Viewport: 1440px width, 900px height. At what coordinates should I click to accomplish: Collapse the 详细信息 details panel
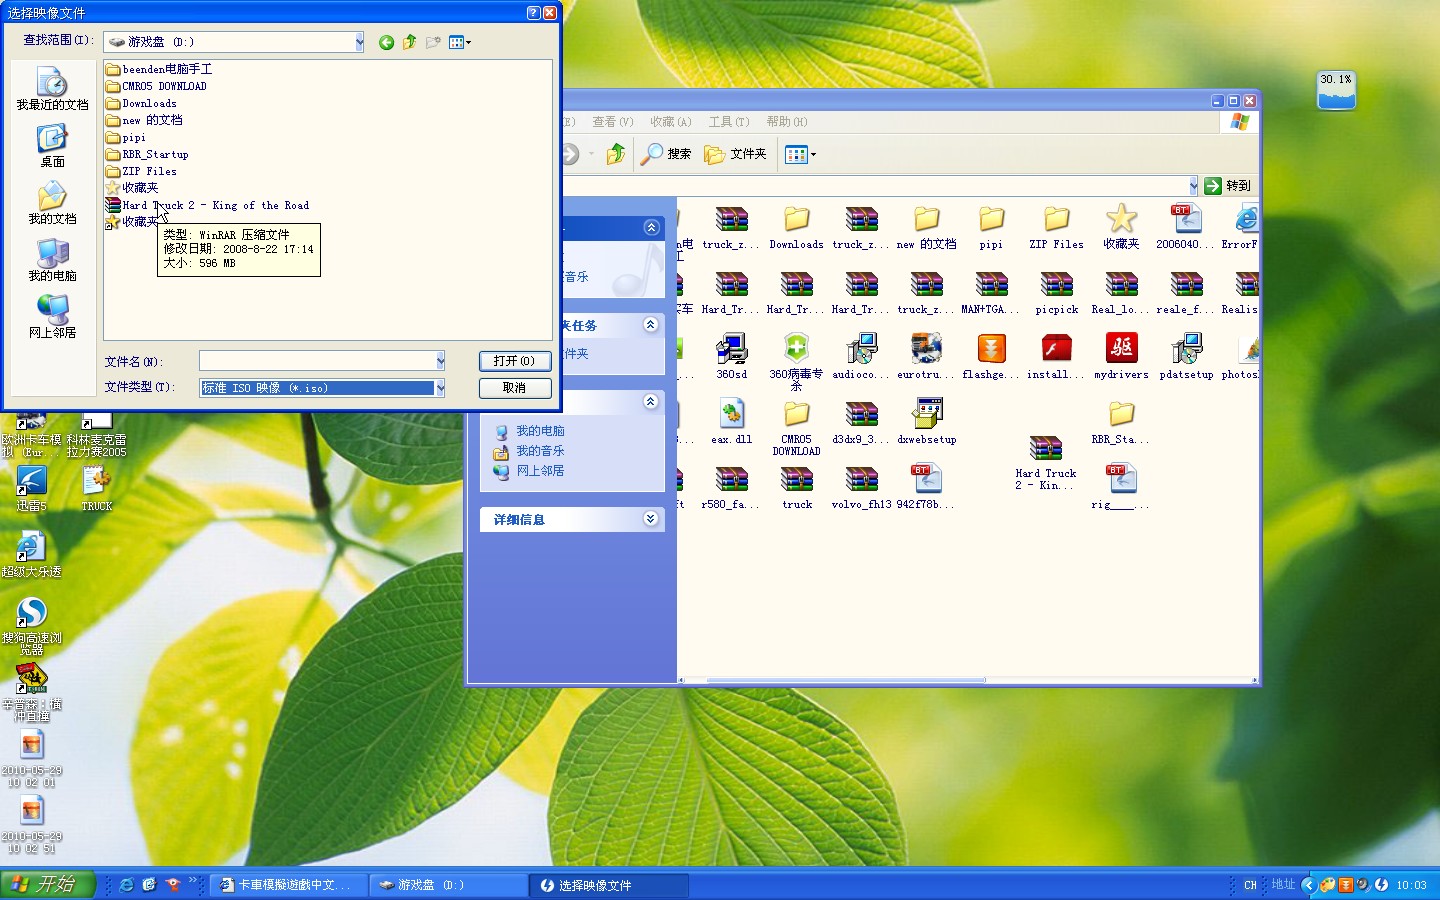pyautogui.click(x=651, y=519)
